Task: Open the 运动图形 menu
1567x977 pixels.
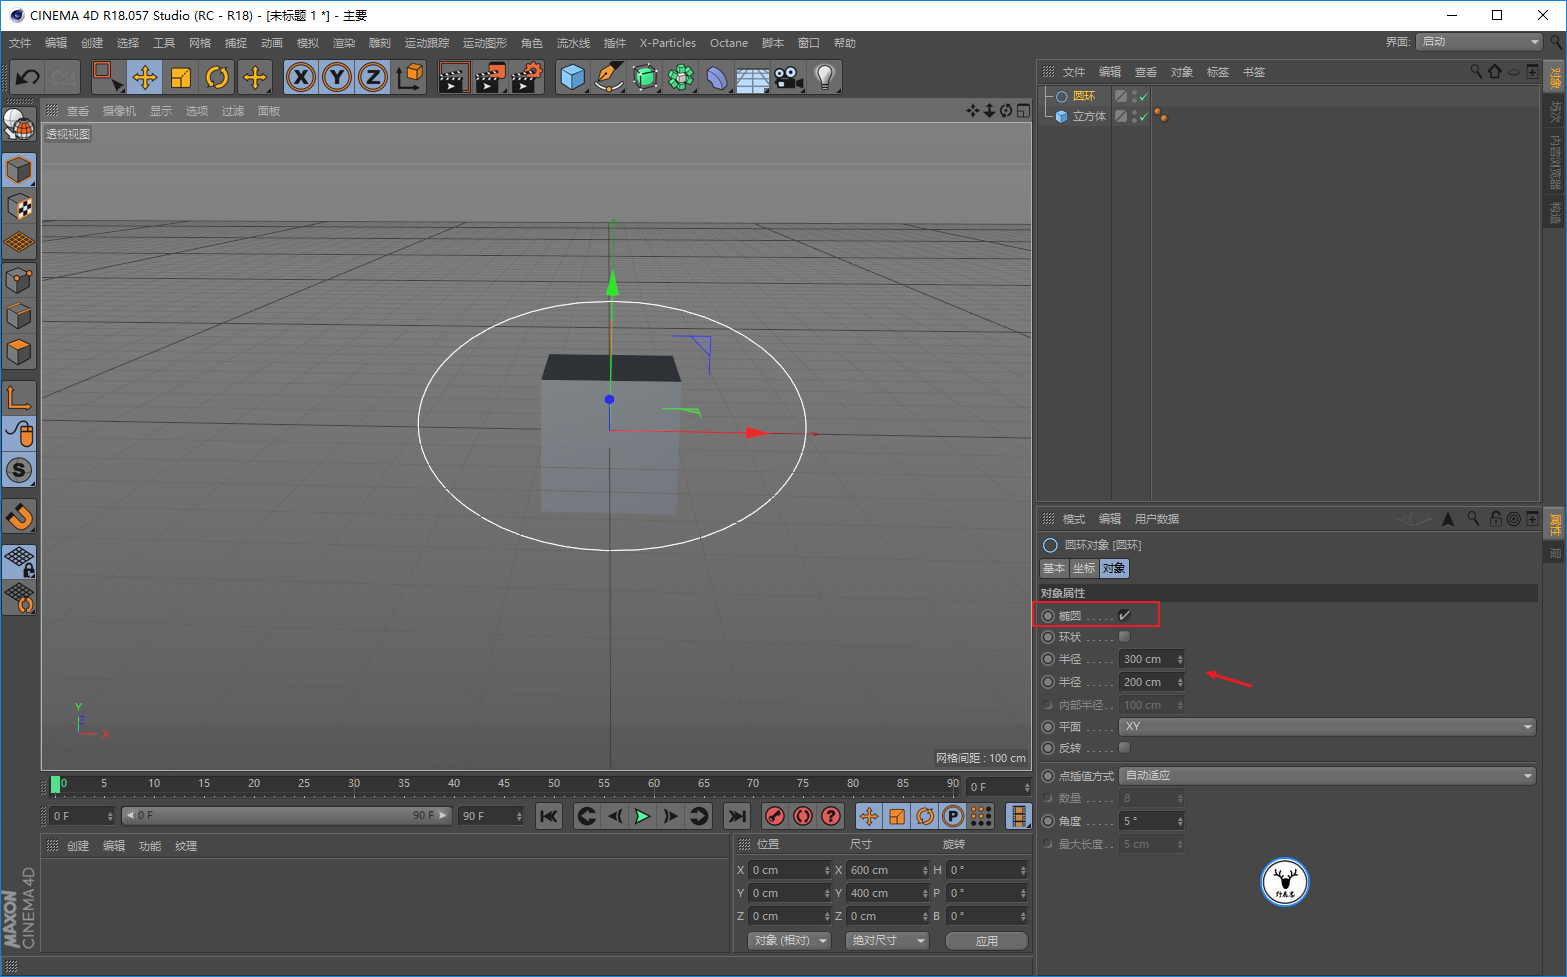Action: [x=485, y=43]
